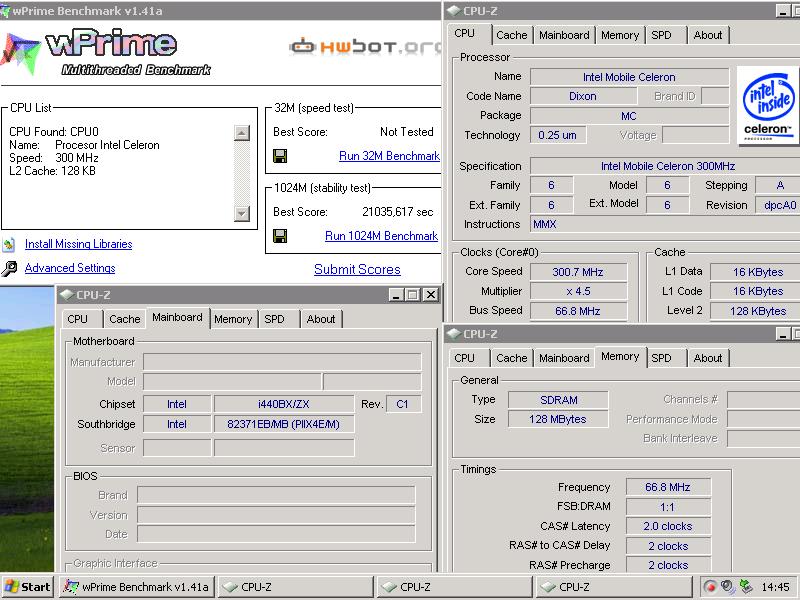Screen dimensions: 800x600
Task: Switch to Cache tab in Mainboard CPU-Z window
Action: (x=124, y=319)
